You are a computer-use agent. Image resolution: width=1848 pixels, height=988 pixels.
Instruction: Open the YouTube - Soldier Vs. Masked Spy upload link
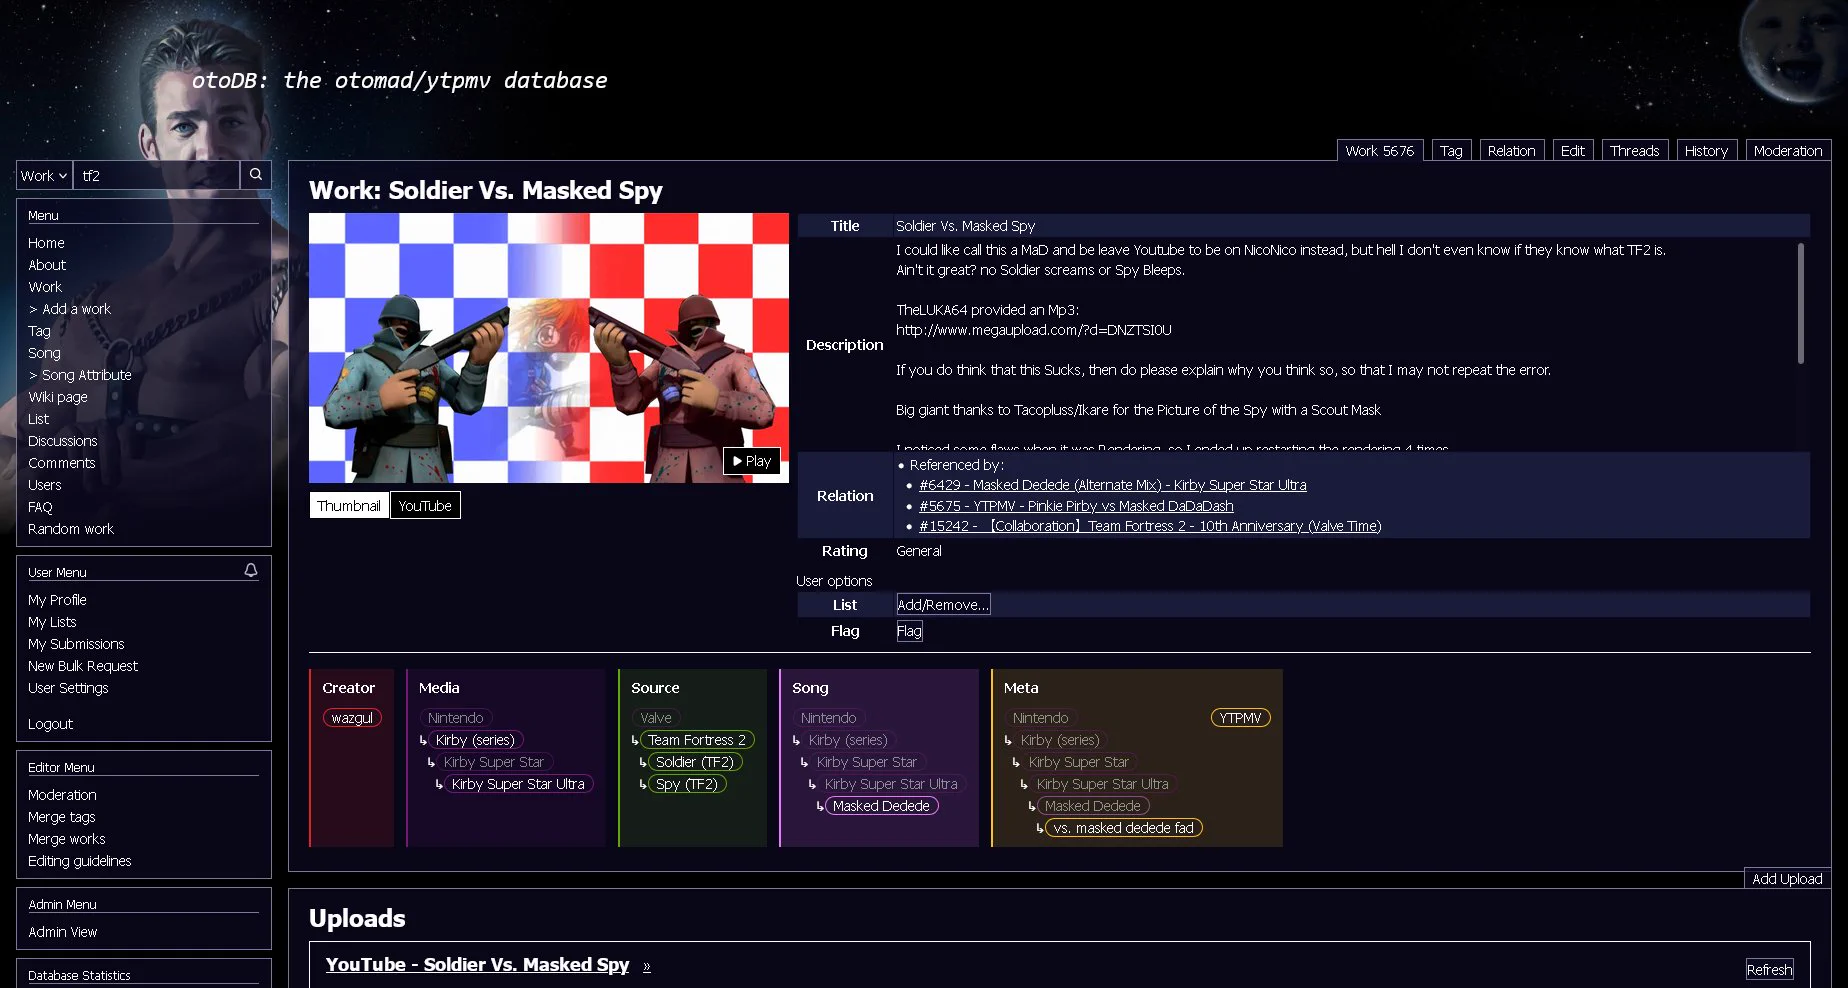point(477,965)
